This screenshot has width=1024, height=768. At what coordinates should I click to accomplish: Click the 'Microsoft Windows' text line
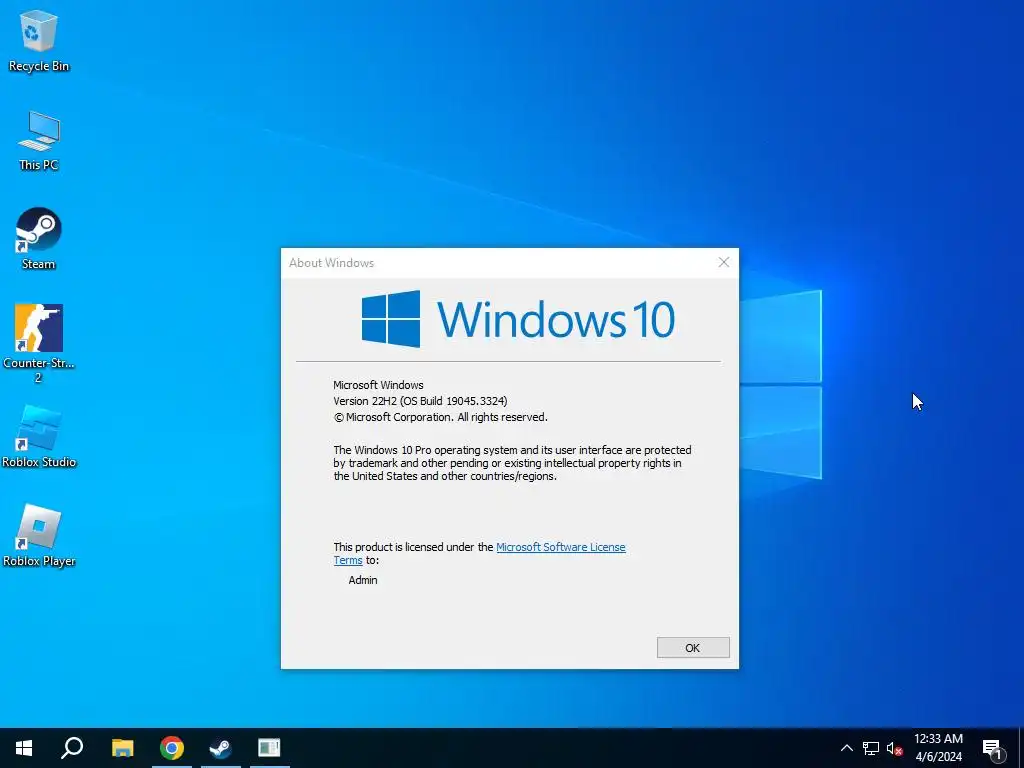[378, 385]
